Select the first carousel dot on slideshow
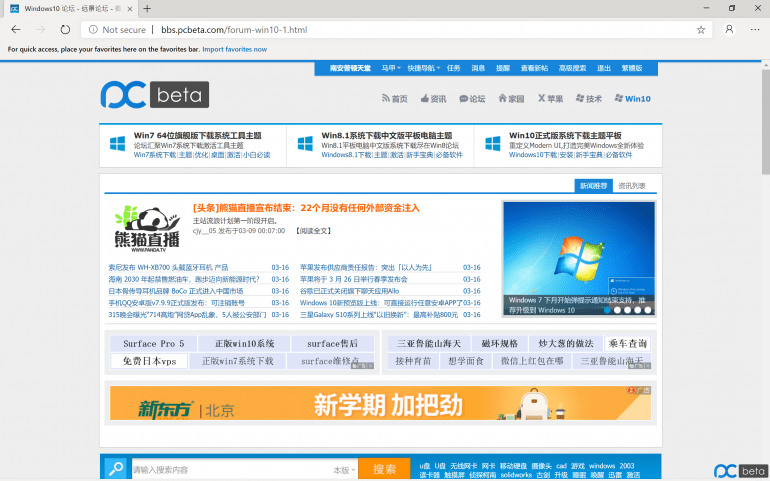Image resolution: width=770 pixels, height=481 pixels. point(607,310)
